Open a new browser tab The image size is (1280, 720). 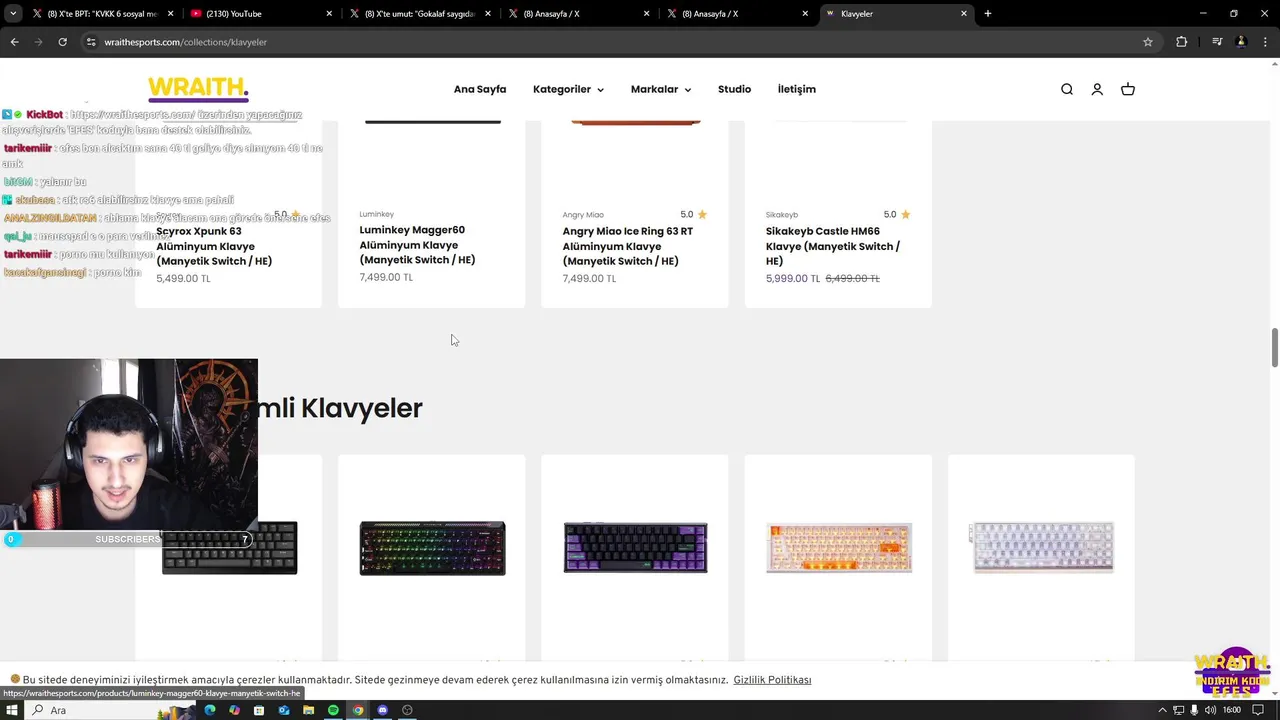coord(988,14)
